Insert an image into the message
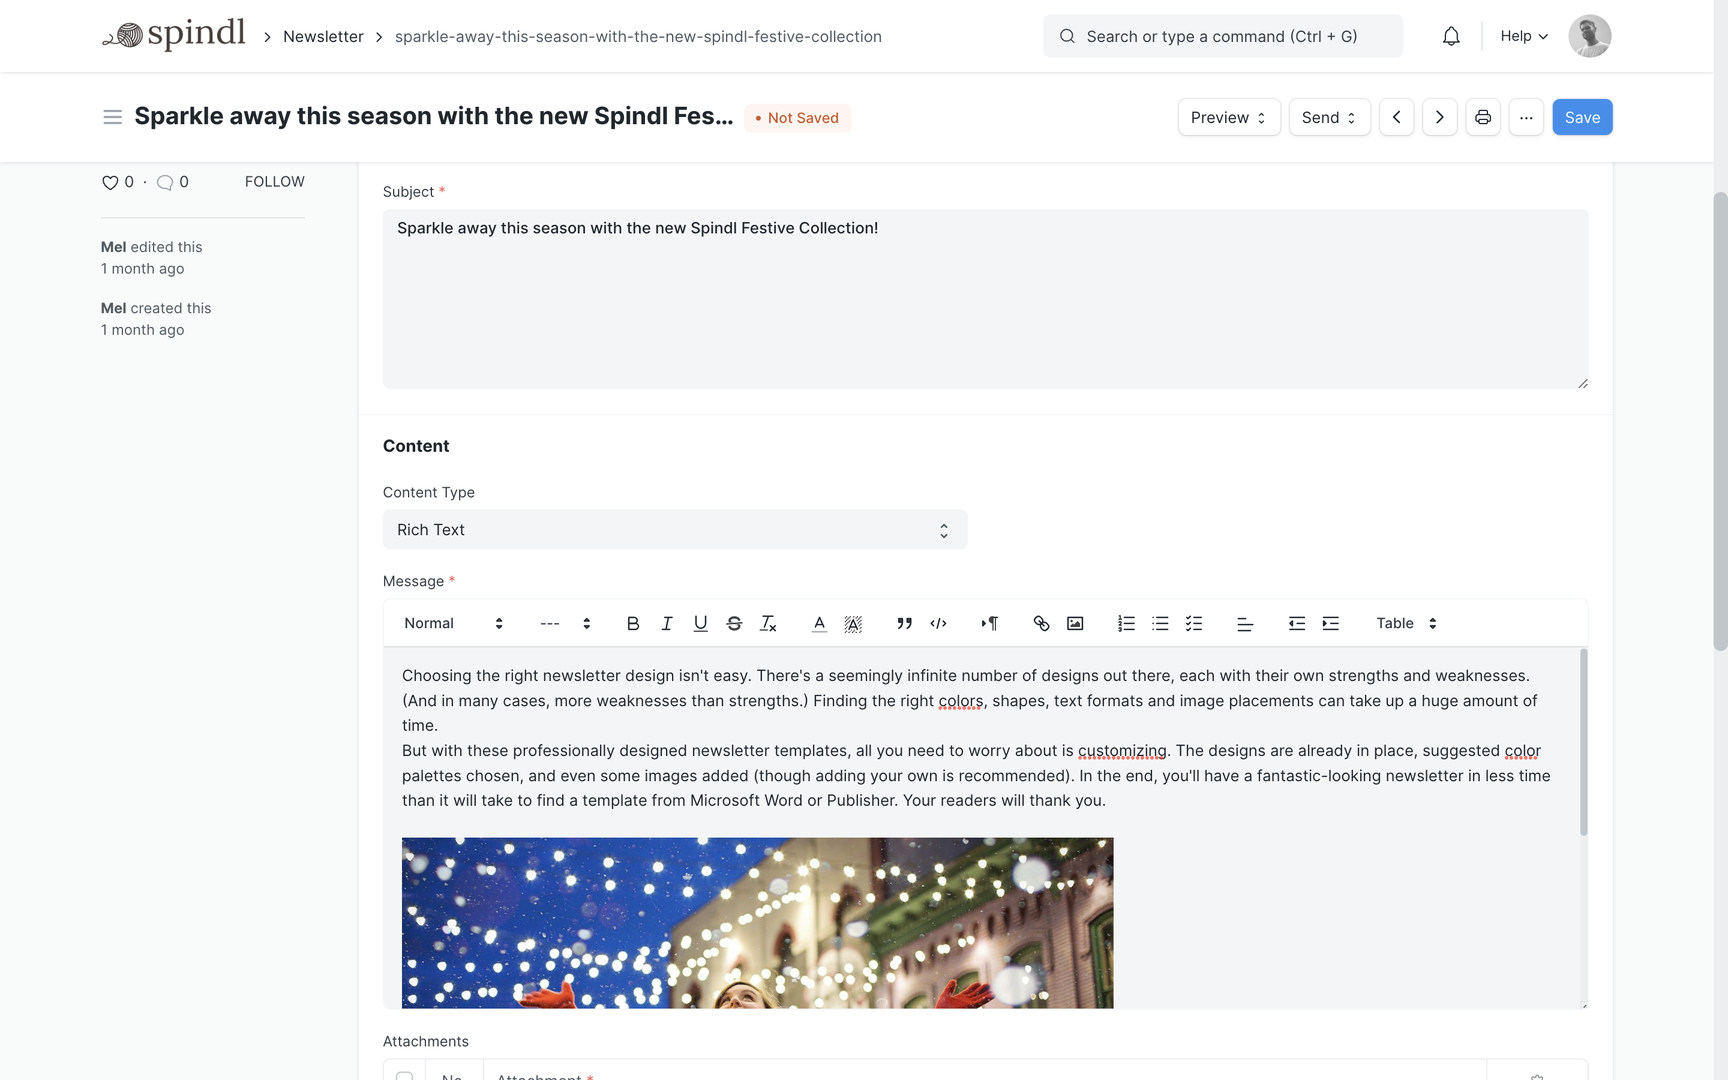This screenshot has width=1728, height=1080. click(1075, 623)
